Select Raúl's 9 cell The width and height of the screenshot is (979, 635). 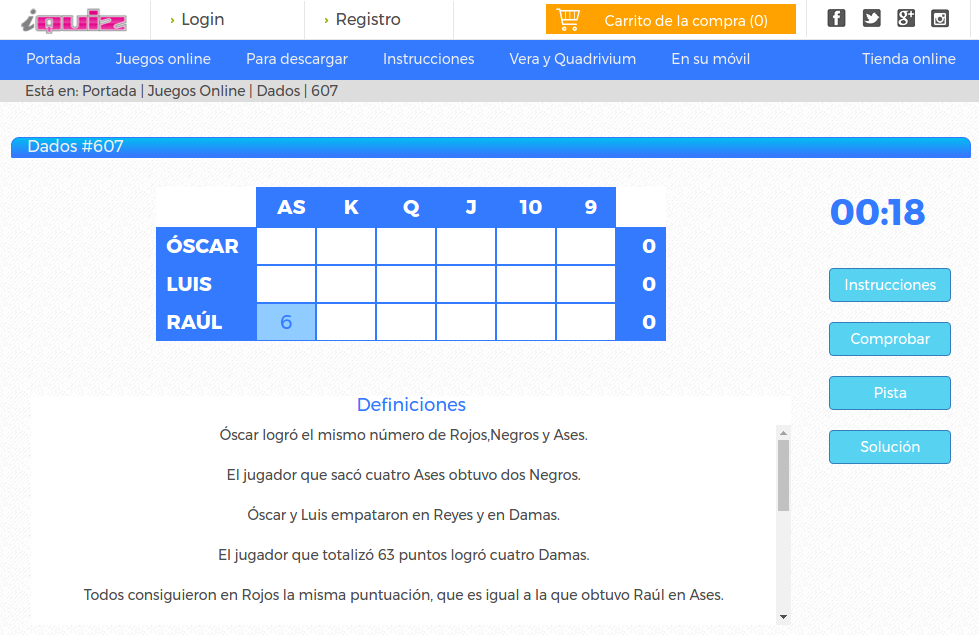(x=586, y=322)
